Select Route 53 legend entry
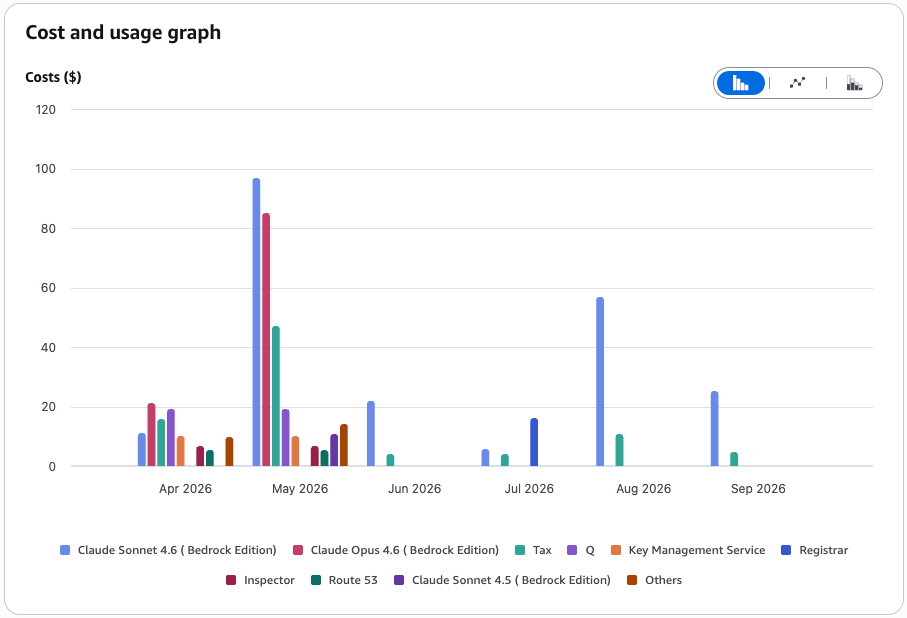The image size is (907, 618). (344, 580)
